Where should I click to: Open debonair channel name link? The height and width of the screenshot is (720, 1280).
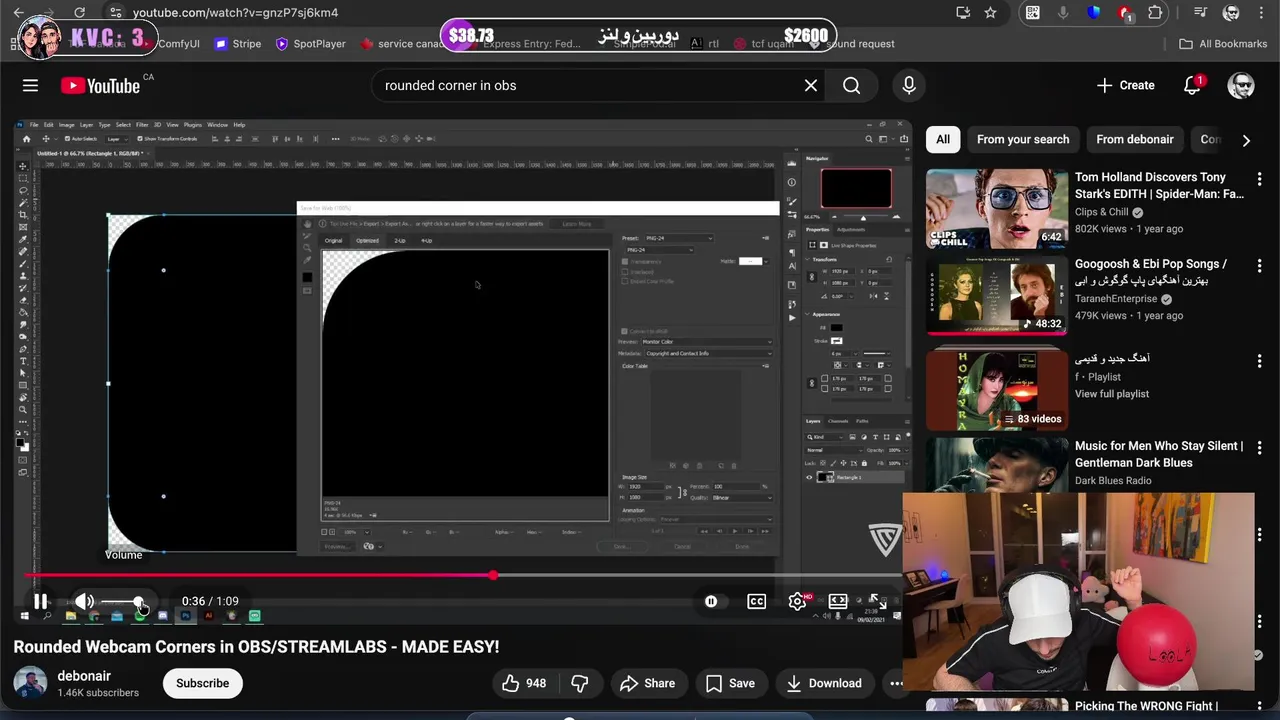84,676
